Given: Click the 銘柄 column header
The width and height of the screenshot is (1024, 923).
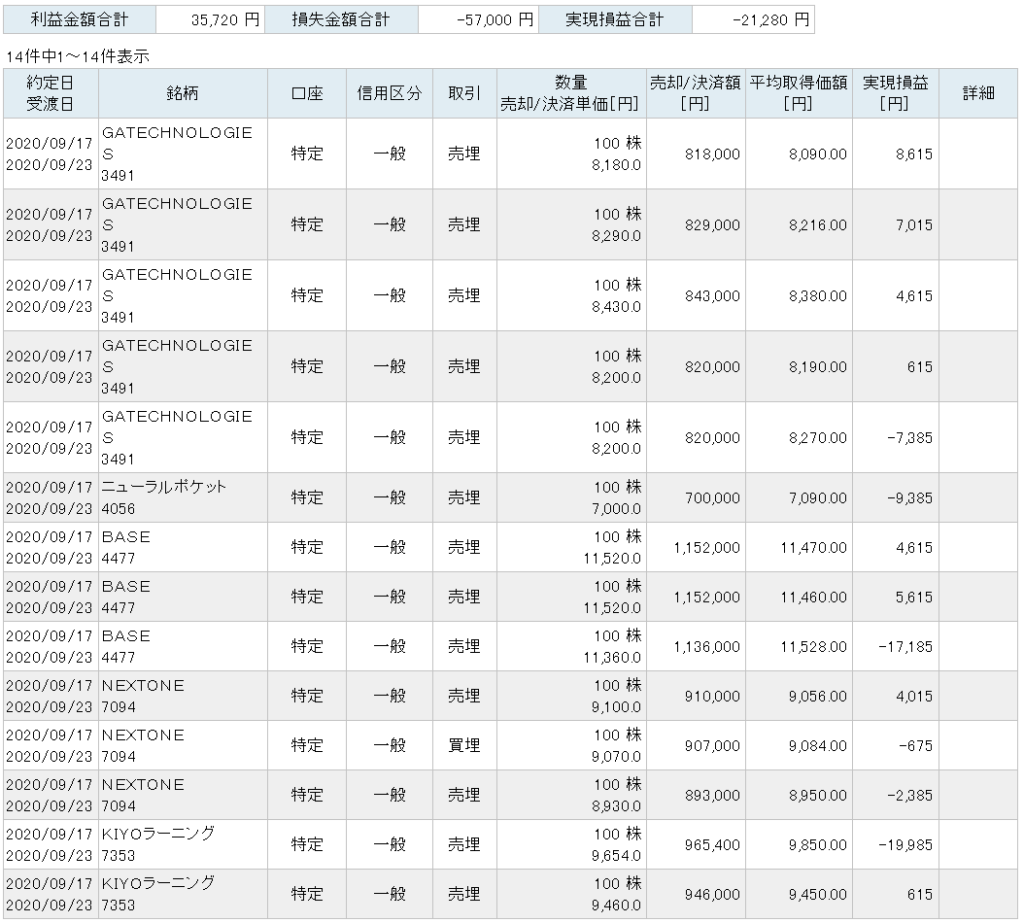Looking at the screenshot, I should coord(182,93).
